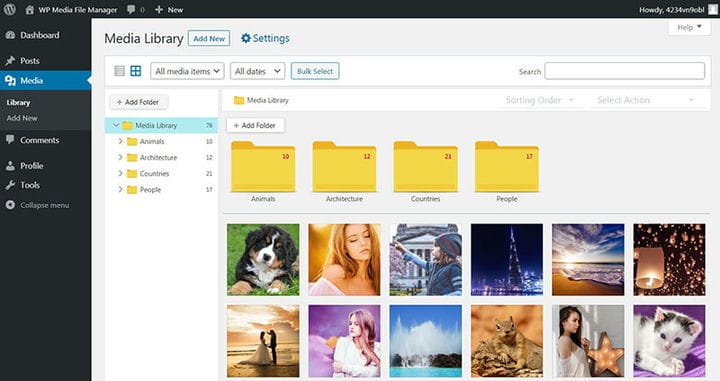The width and height of the screenshot is (720, 381).
Task: Select the puppy on grass thumbnail
Action: coord(263,259)
